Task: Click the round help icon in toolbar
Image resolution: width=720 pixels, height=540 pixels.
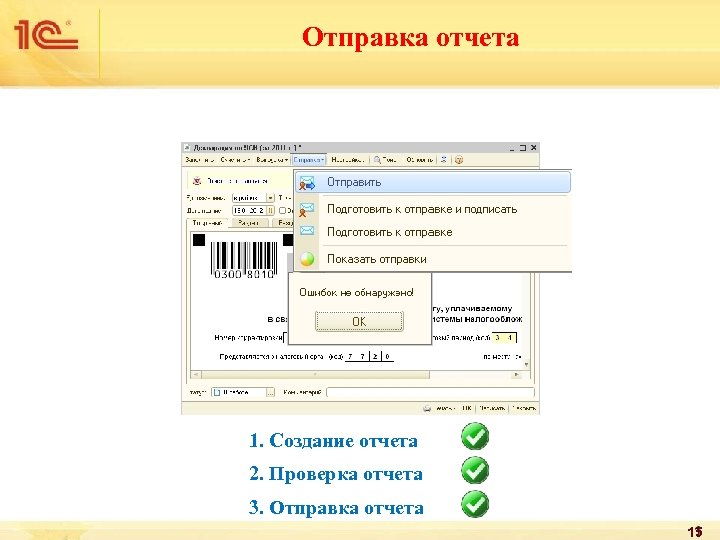Action: pyautogui.click(x=459, y=160)
